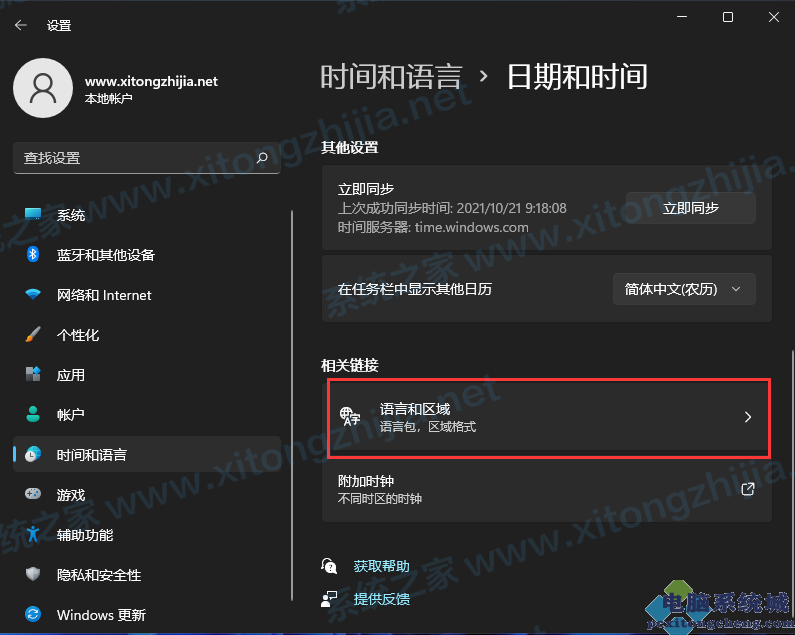795x635 pixels.
Task: Click the 上次成功同步时间 text line
Action: tap(452, 208)
